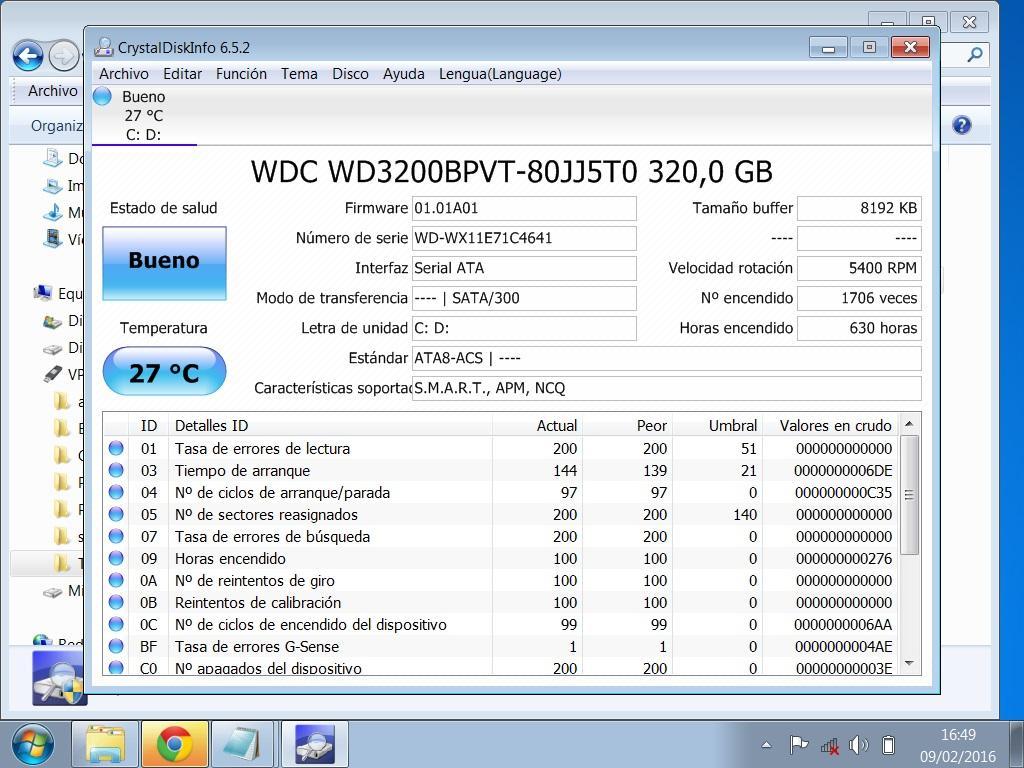
Task: Open the Notepad taskbar button
Action: coord(244,744)
